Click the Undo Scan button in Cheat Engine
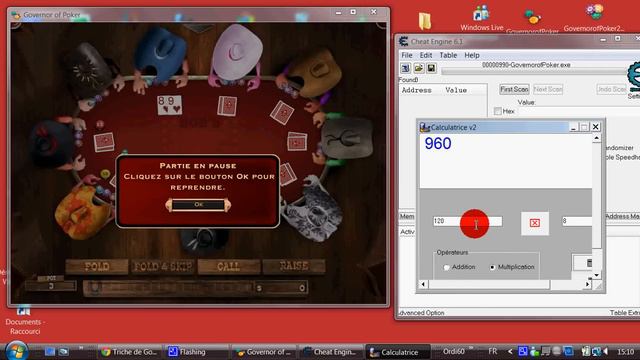Viewport: 640px width, 360px height. pos(611,89)
